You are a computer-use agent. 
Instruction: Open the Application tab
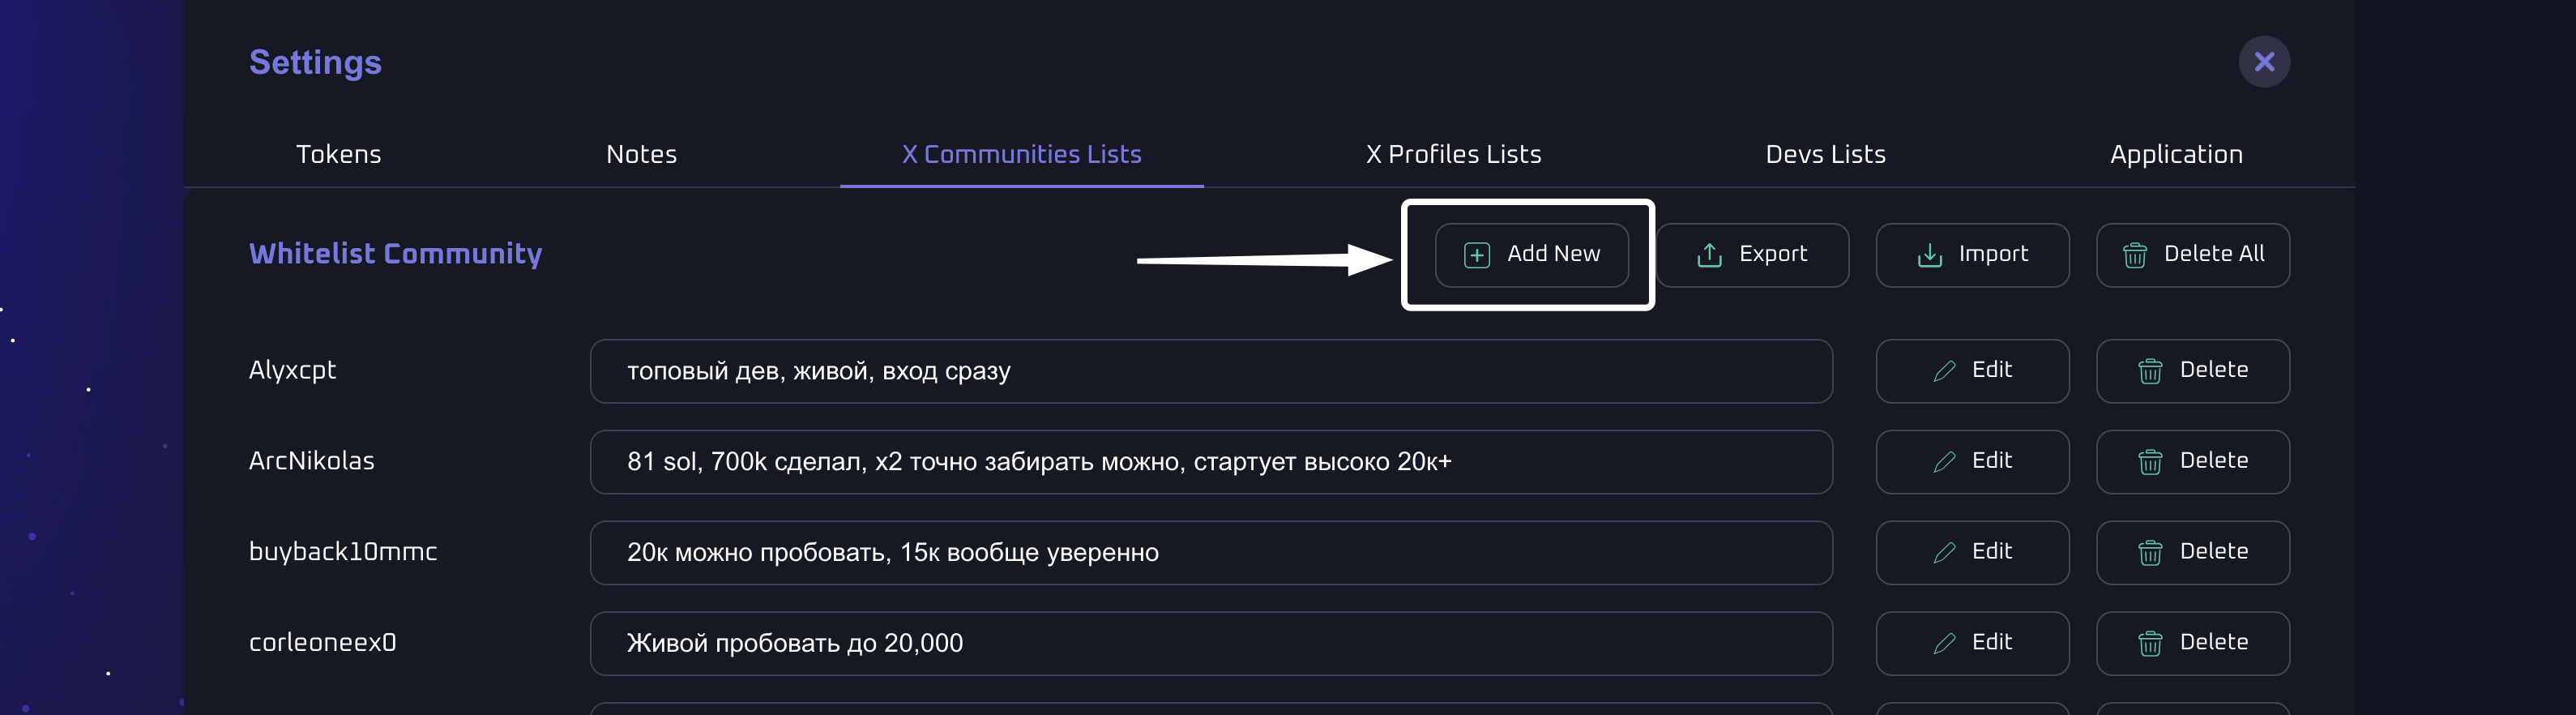[x=2176, y=154]
